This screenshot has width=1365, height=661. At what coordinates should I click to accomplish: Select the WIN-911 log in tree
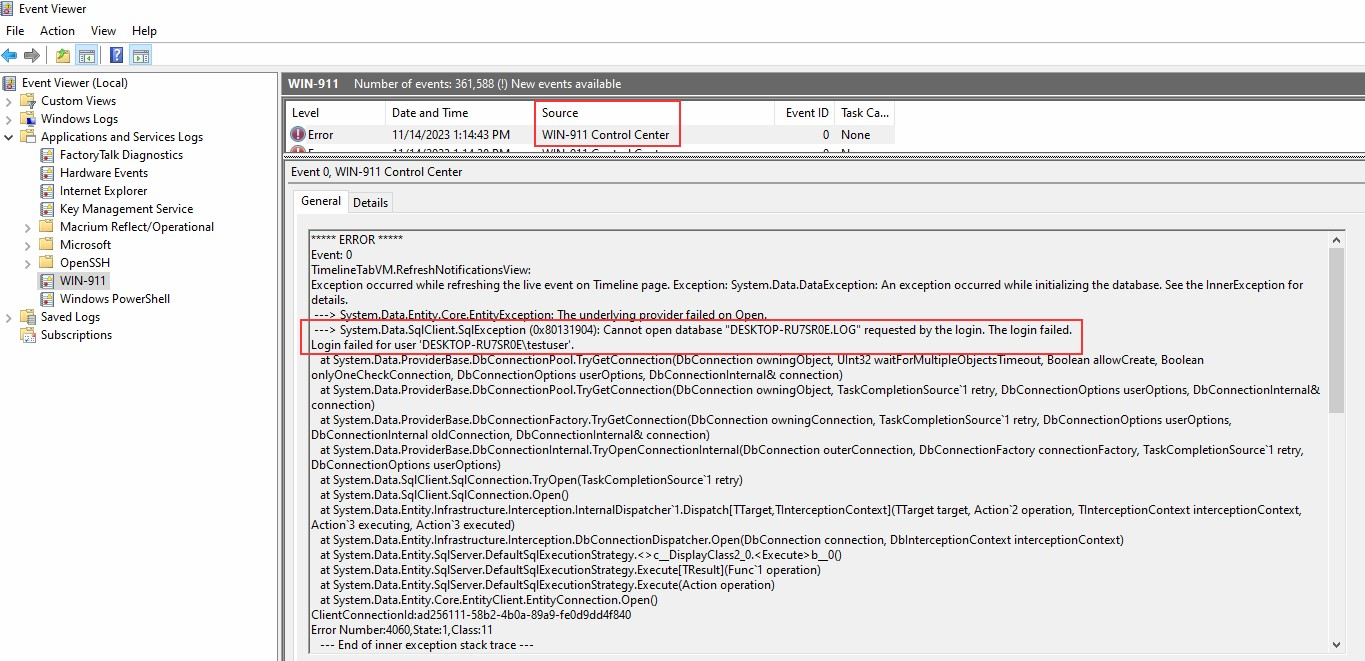click(x=82, y=281)
